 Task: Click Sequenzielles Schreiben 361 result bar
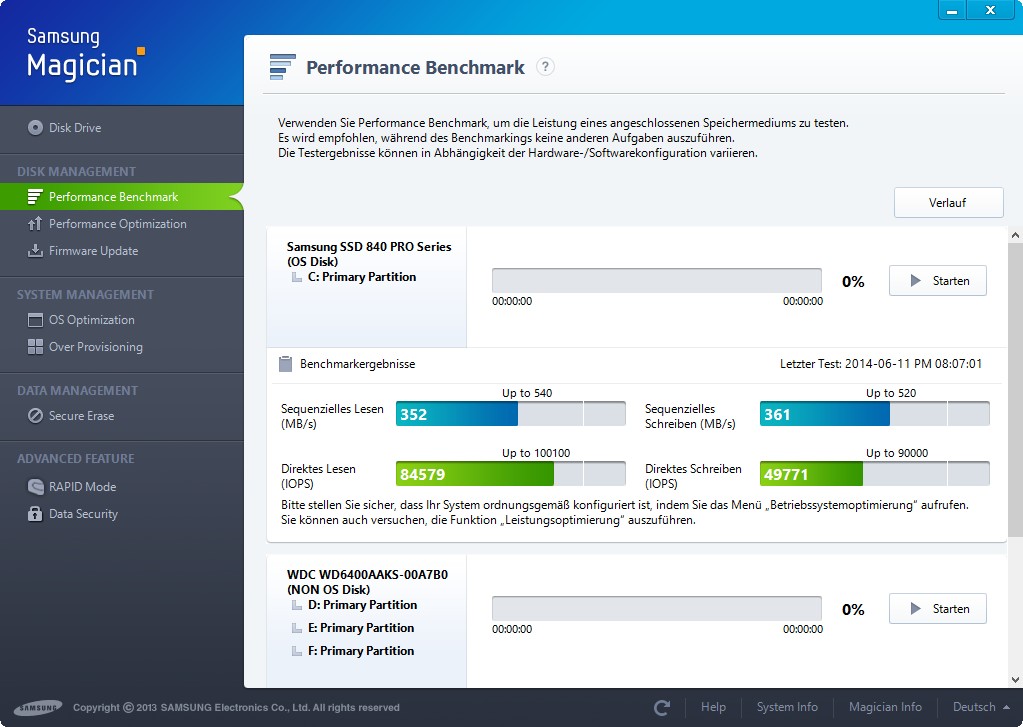pos(875,414)
